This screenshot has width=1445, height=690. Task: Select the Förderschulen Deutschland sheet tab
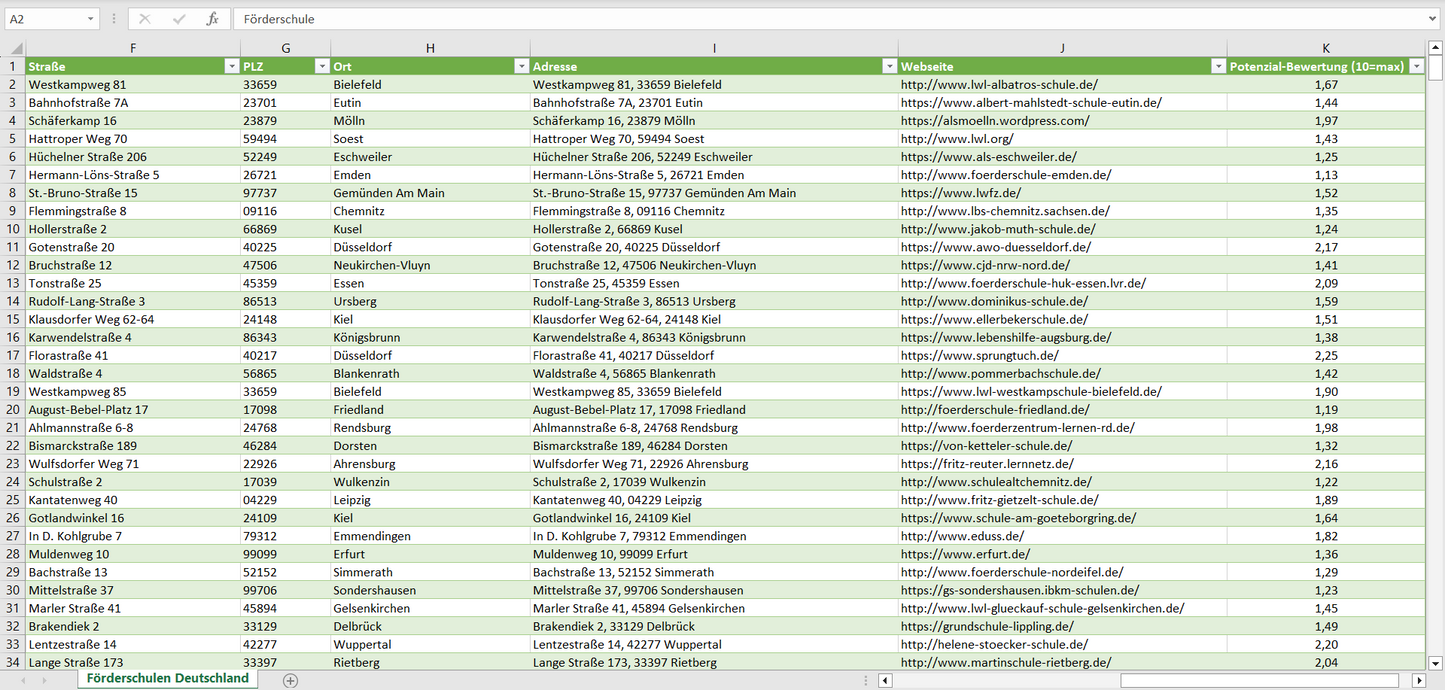pyautogui.click(x=167, y=678)
